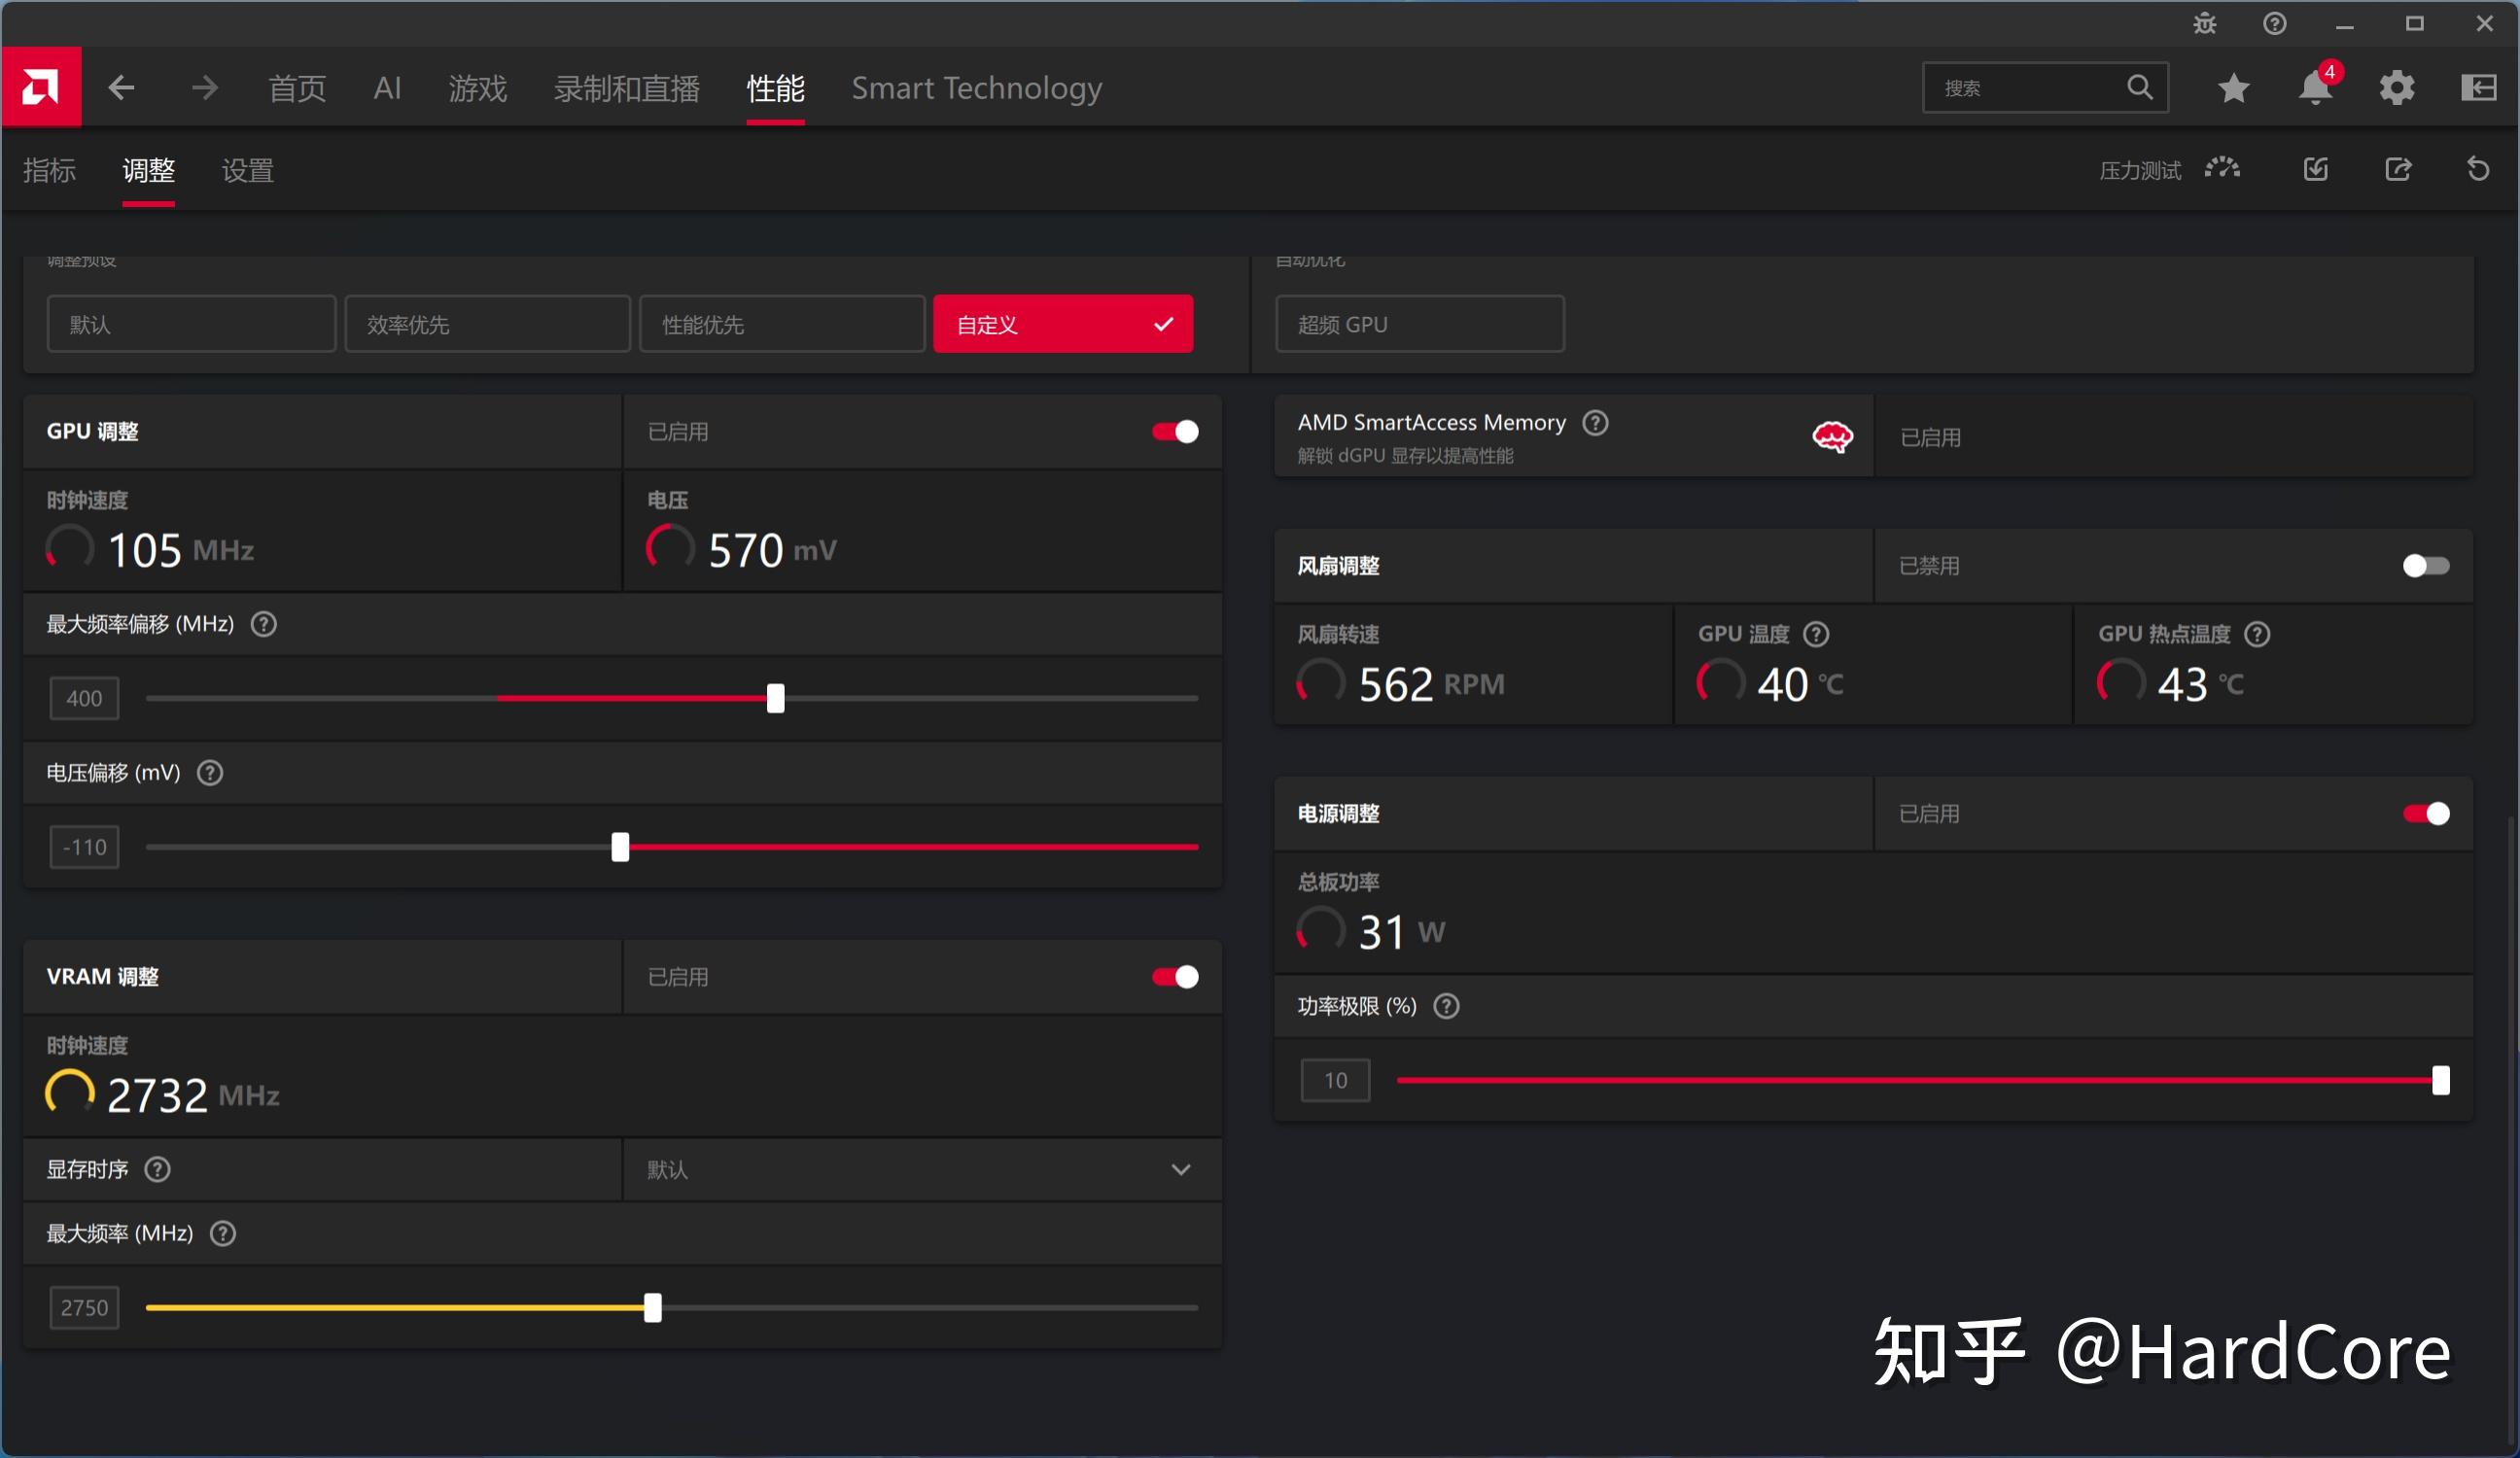Reset tuning with the undo arrow icon
The width and height of the screenshot is (2520, 1458).
click(2477, 168)
